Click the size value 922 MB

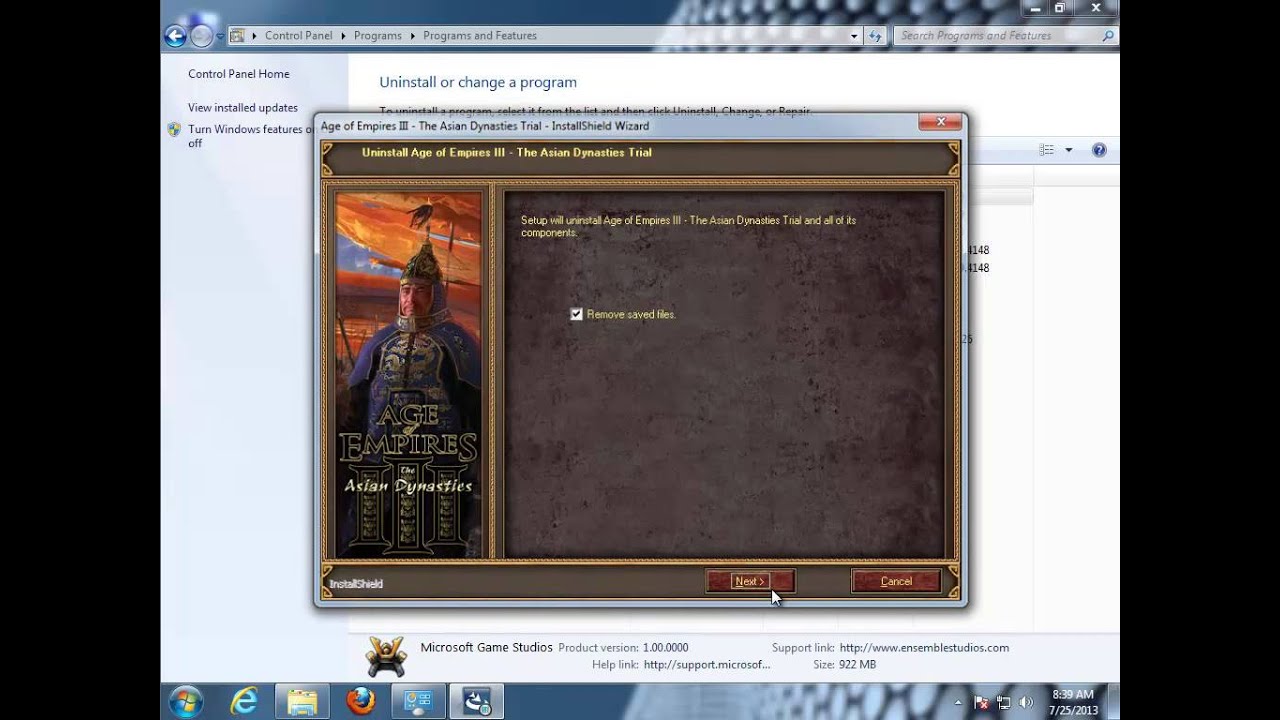[x=858, y=664]
